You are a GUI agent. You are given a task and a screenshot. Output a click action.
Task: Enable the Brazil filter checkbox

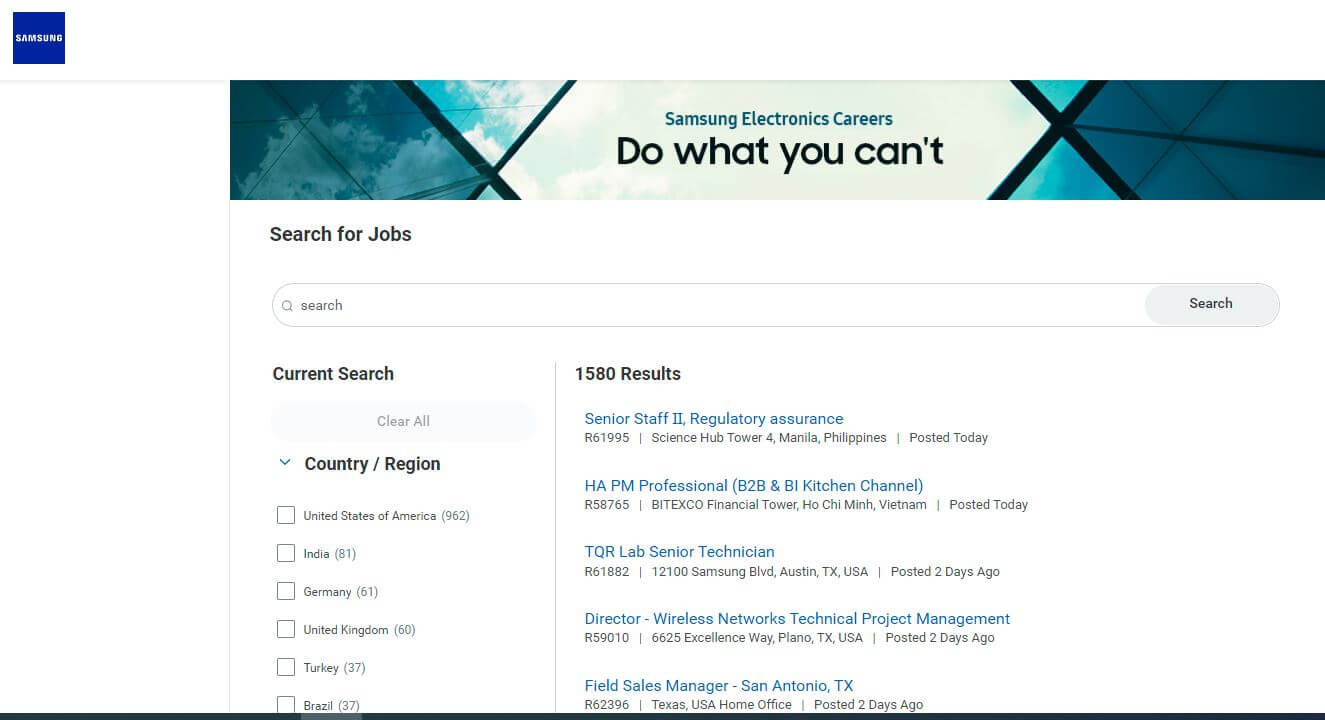(286, 705)
